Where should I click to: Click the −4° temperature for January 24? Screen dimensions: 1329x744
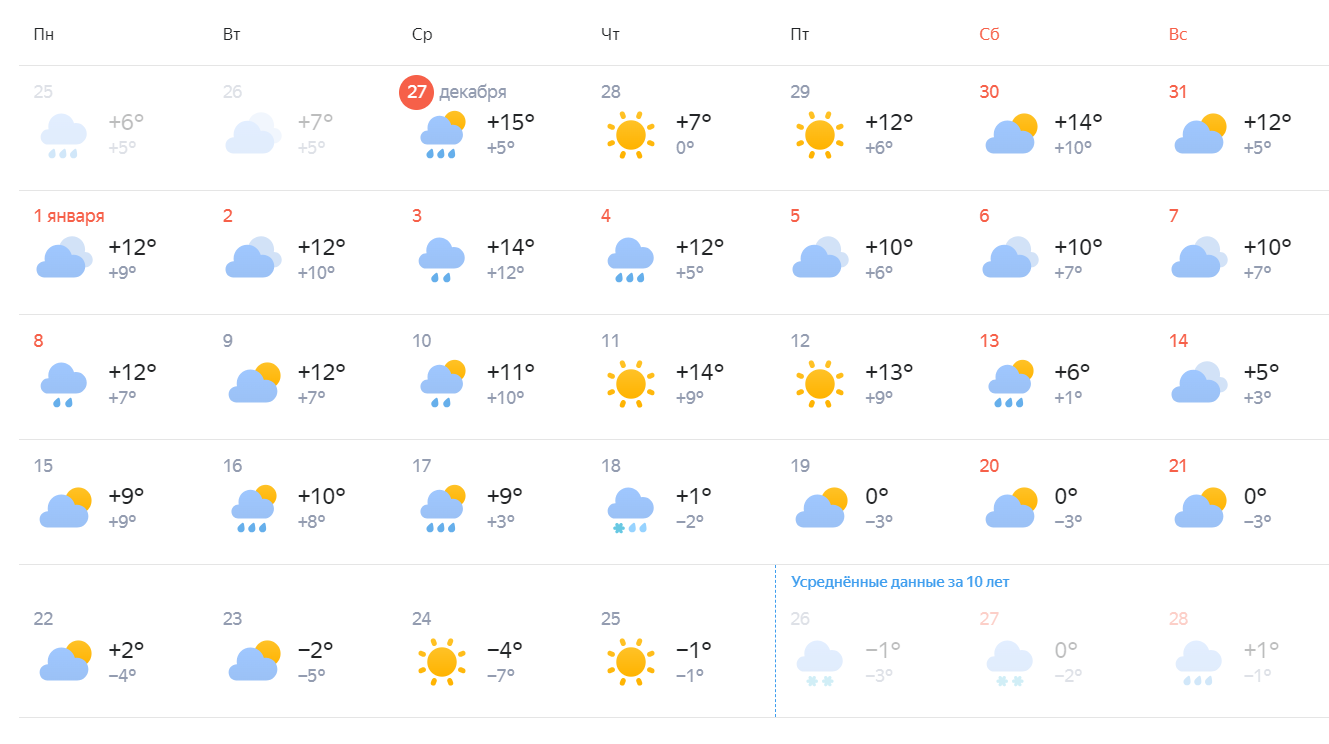tap(505, 649)
